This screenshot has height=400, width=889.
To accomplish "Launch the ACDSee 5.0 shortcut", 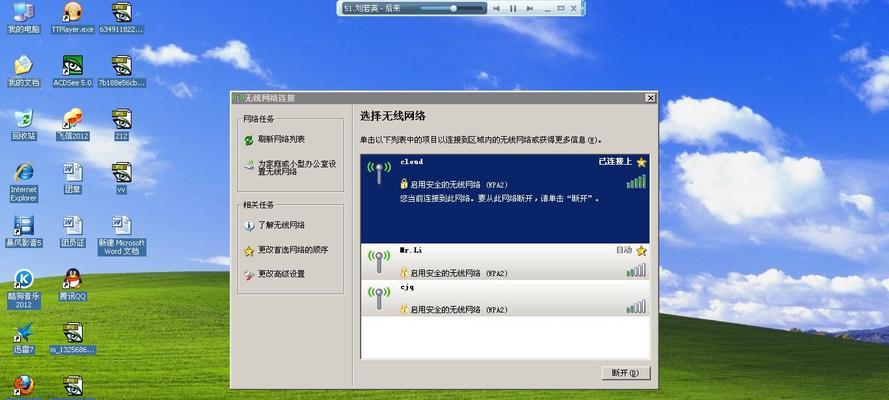I will tap(73, 71).
